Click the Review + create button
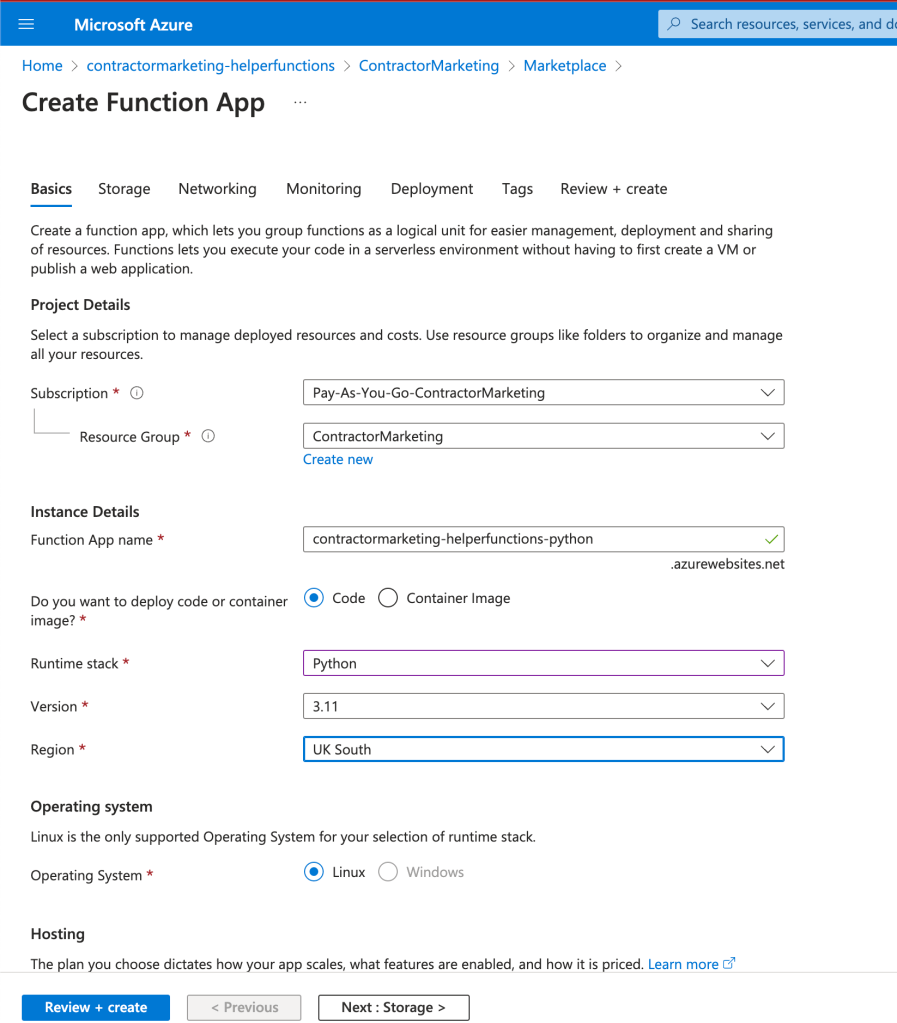 point(96,1007)
